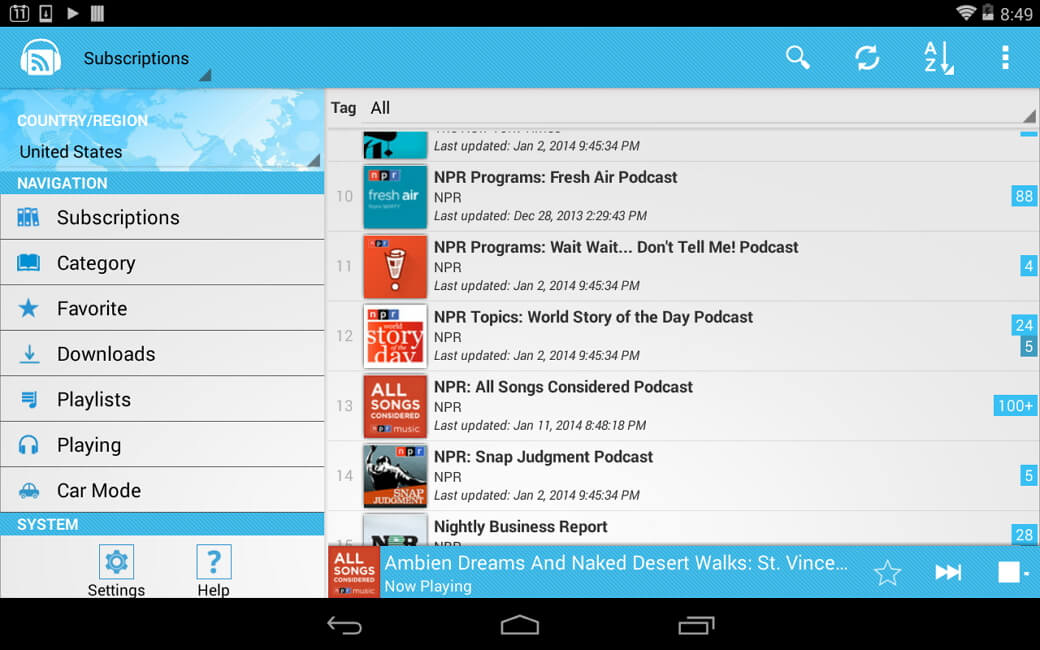The height and width of the screenshot is (650, 1040).
Task: Select Nightly Business Report row
Action: click(x=683, y=529)
